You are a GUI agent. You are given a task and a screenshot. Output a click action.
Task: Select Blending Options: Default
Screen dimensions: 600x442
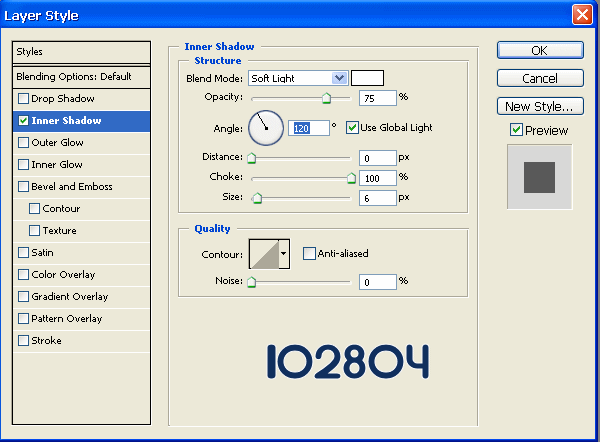pos(81,77)
